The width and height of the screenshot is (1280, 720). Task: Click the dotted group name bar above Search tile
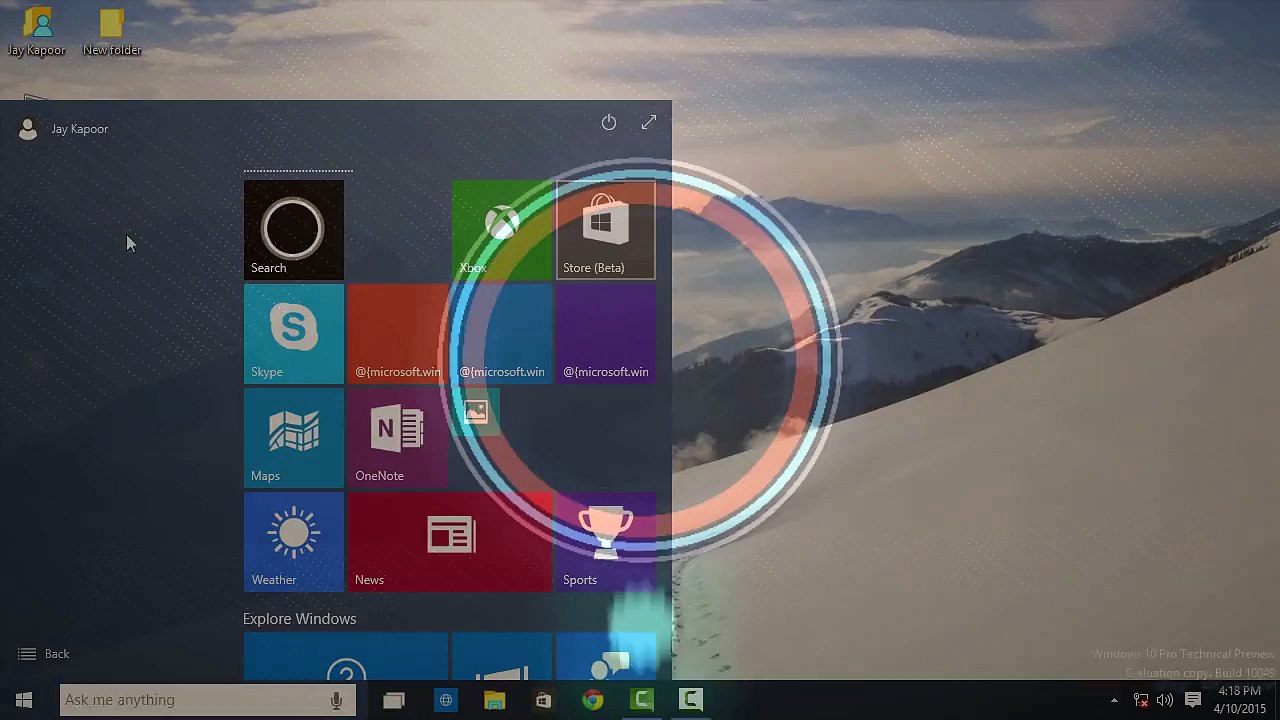(298, 170)
